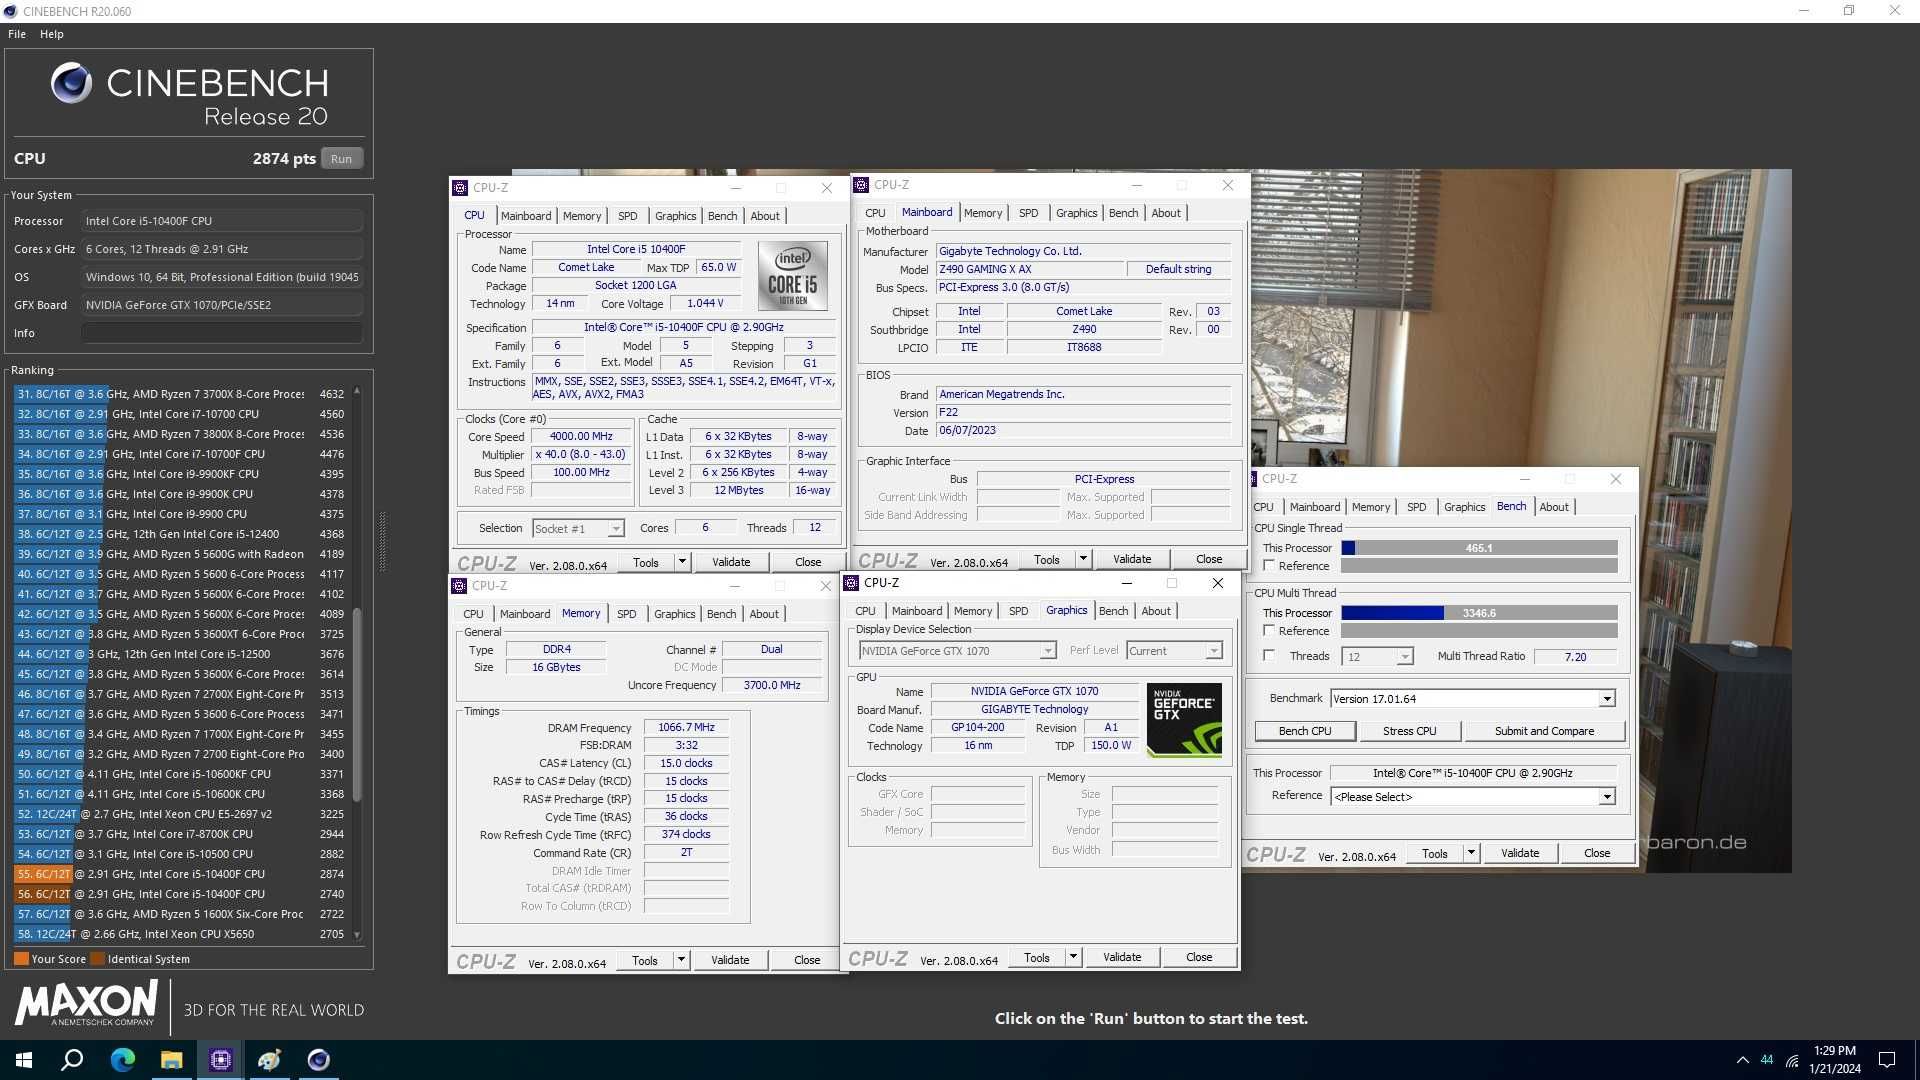Viewport: 1920px width, 1080px height.
Task: Open the network status tray icon
Action: click(1792, 1060)
